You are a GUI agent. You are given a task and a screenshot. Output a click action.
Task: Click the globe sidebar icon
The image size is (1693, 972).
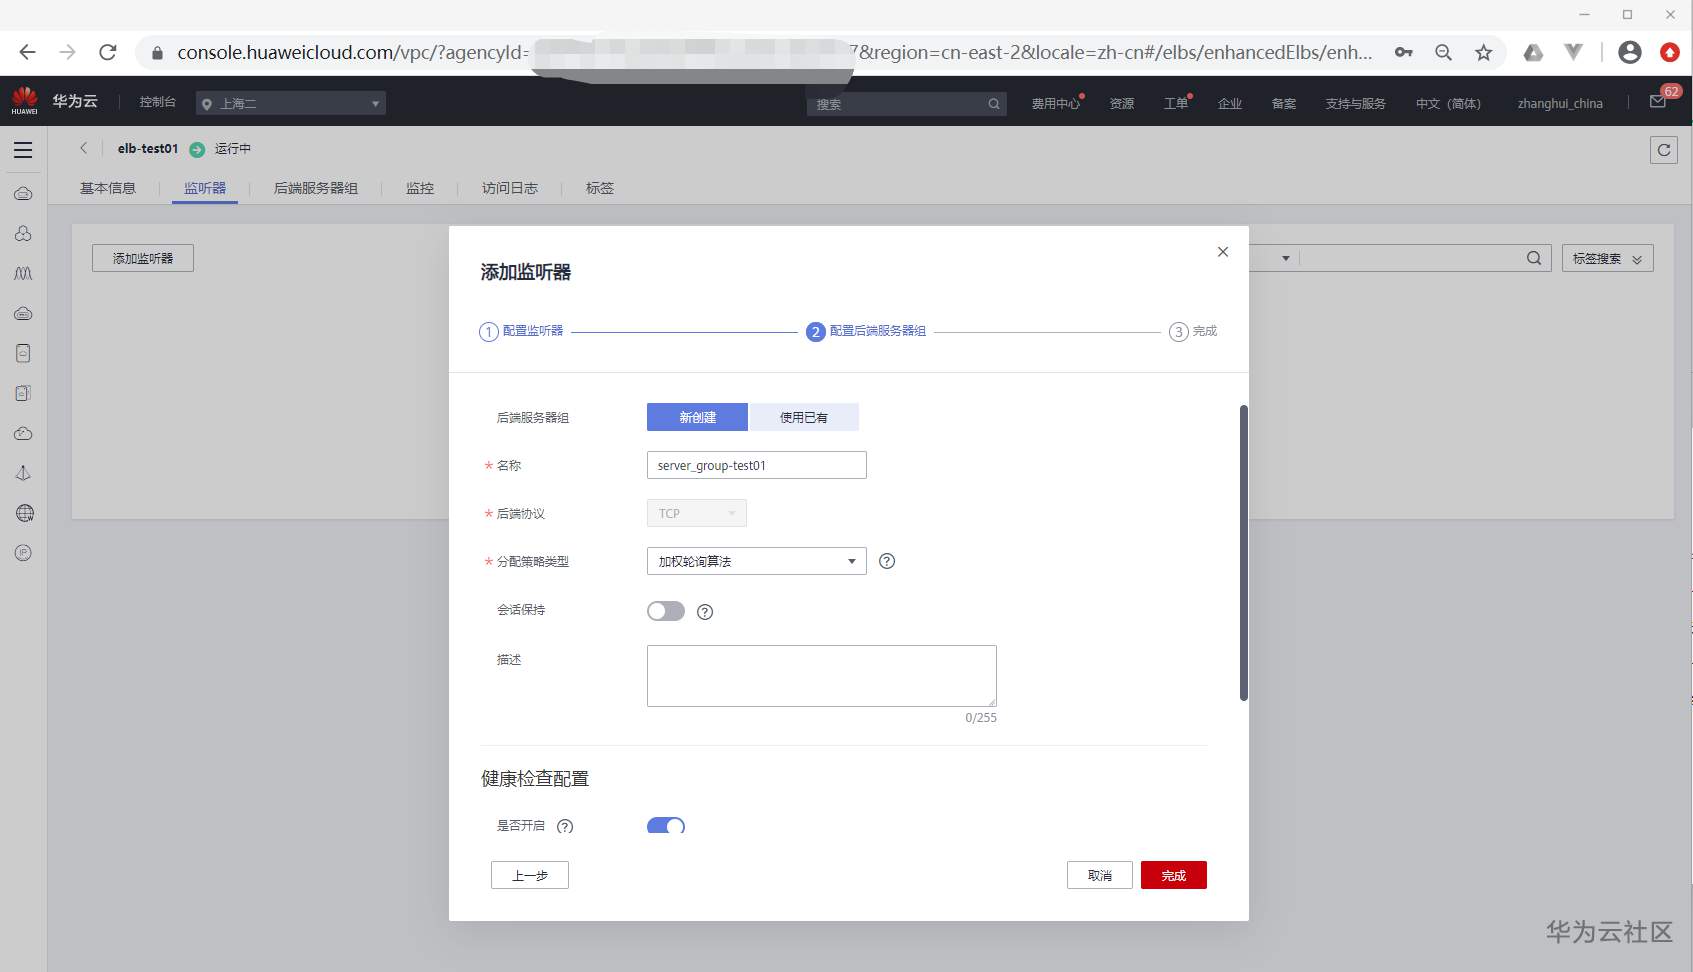(24, 513)
